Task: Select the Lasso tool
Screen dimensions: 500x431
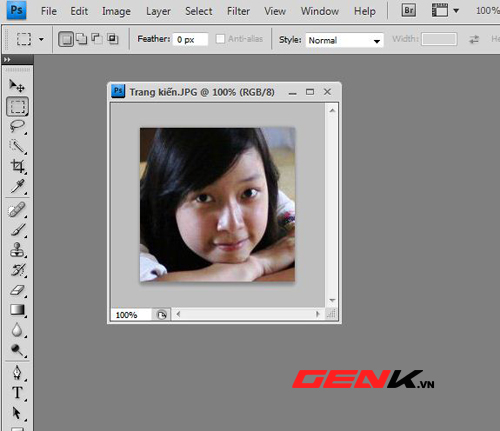Action: (x=17, y=127)
